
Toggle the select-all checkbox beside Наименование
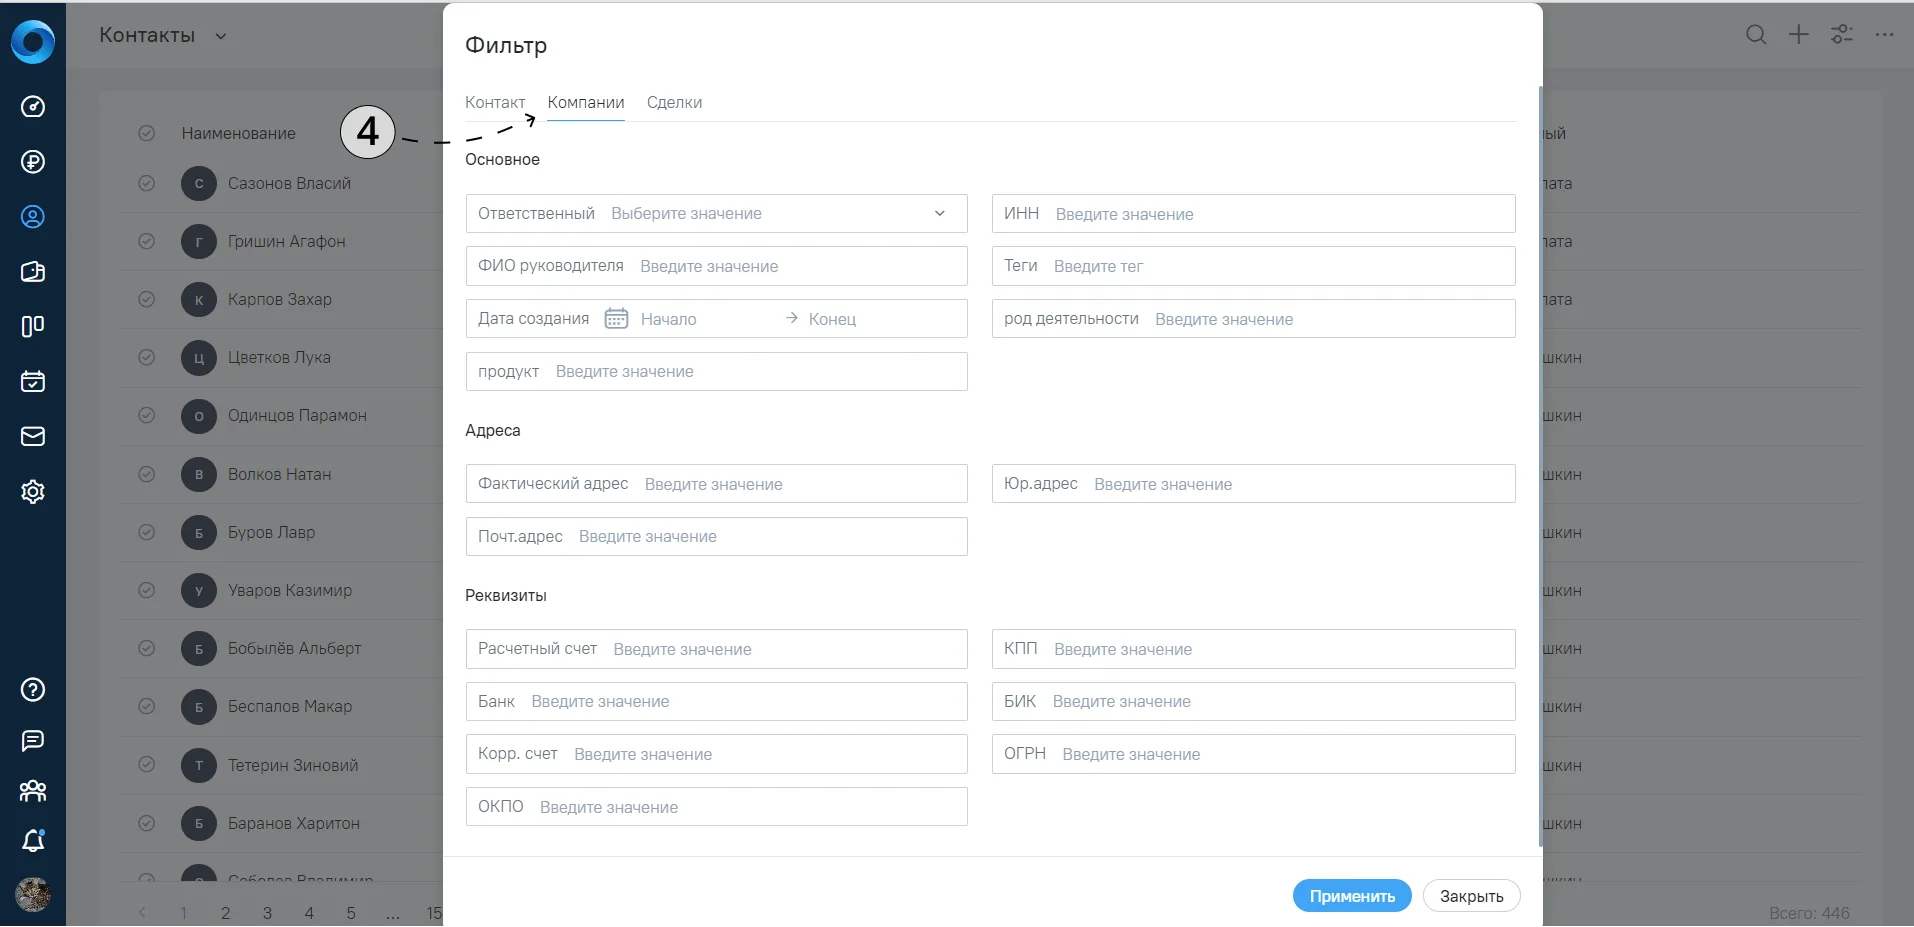(x=147, y=133)
